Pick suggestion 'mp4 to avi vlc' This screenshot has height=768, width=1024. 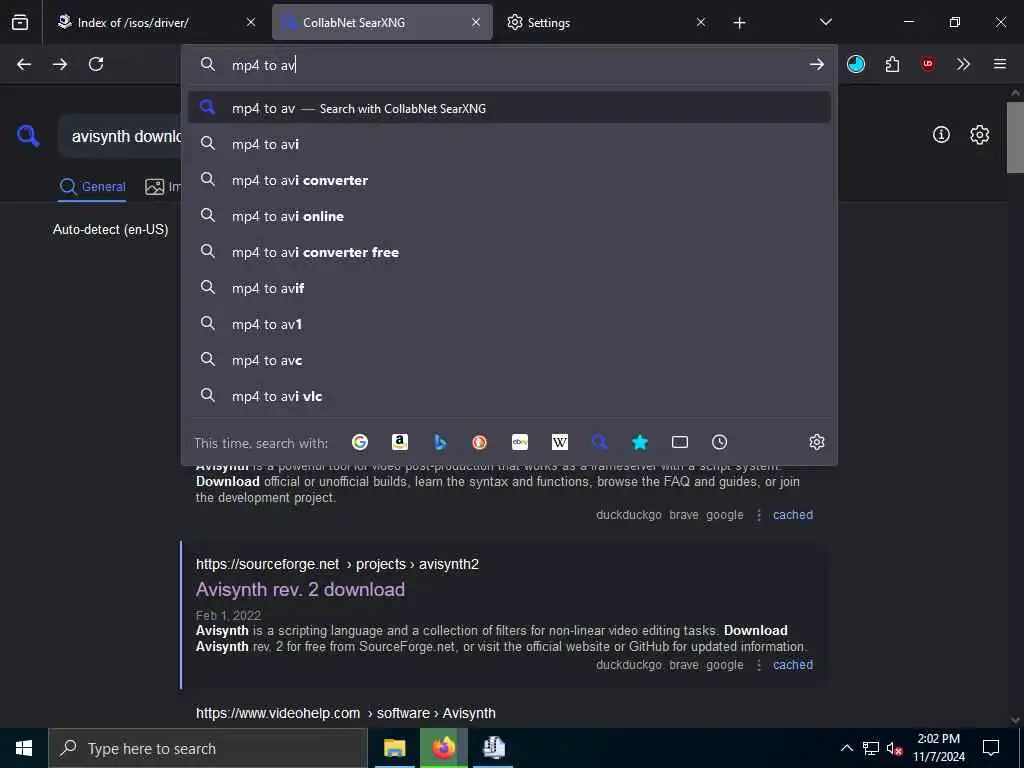click(509, 396)
